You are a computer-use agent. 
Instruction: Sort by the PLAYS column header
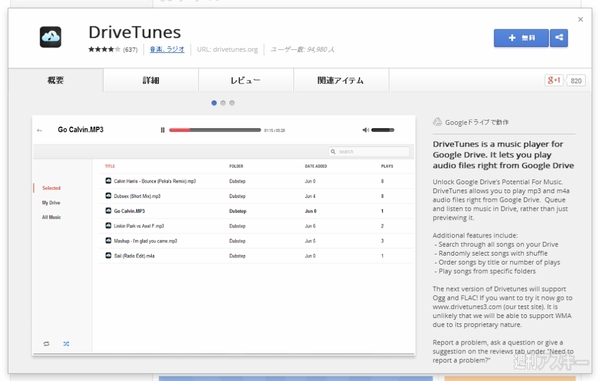[387, 166]
